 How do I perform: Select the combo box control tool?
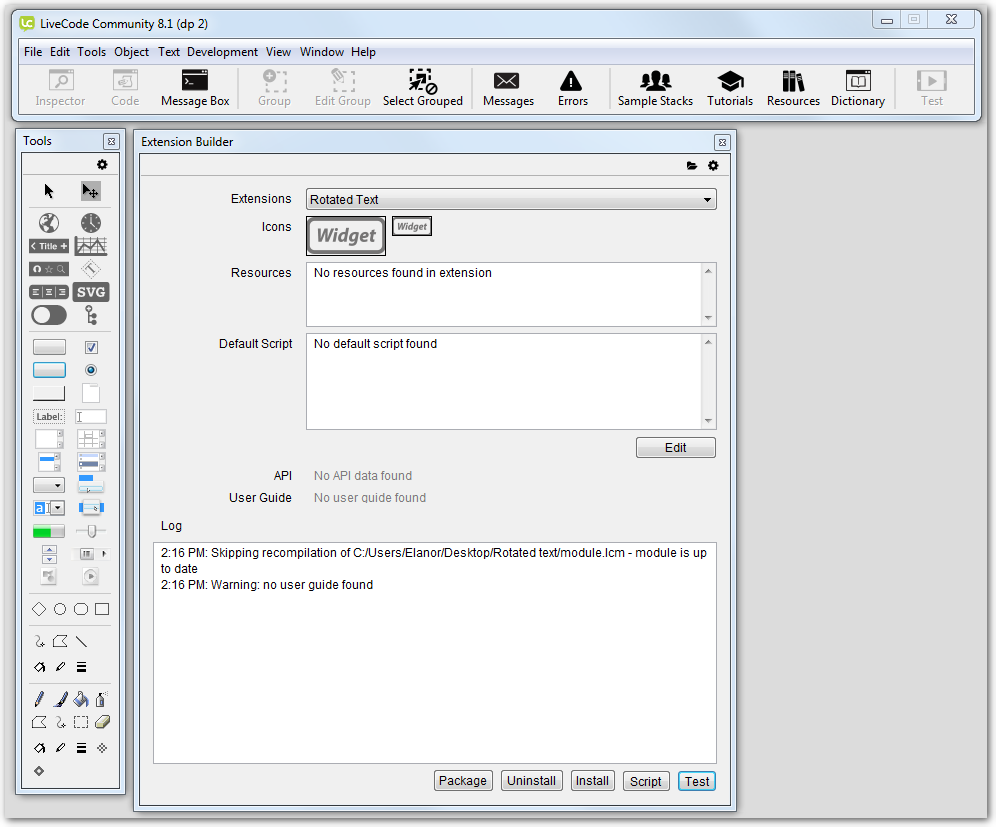[x=49, y=508]
